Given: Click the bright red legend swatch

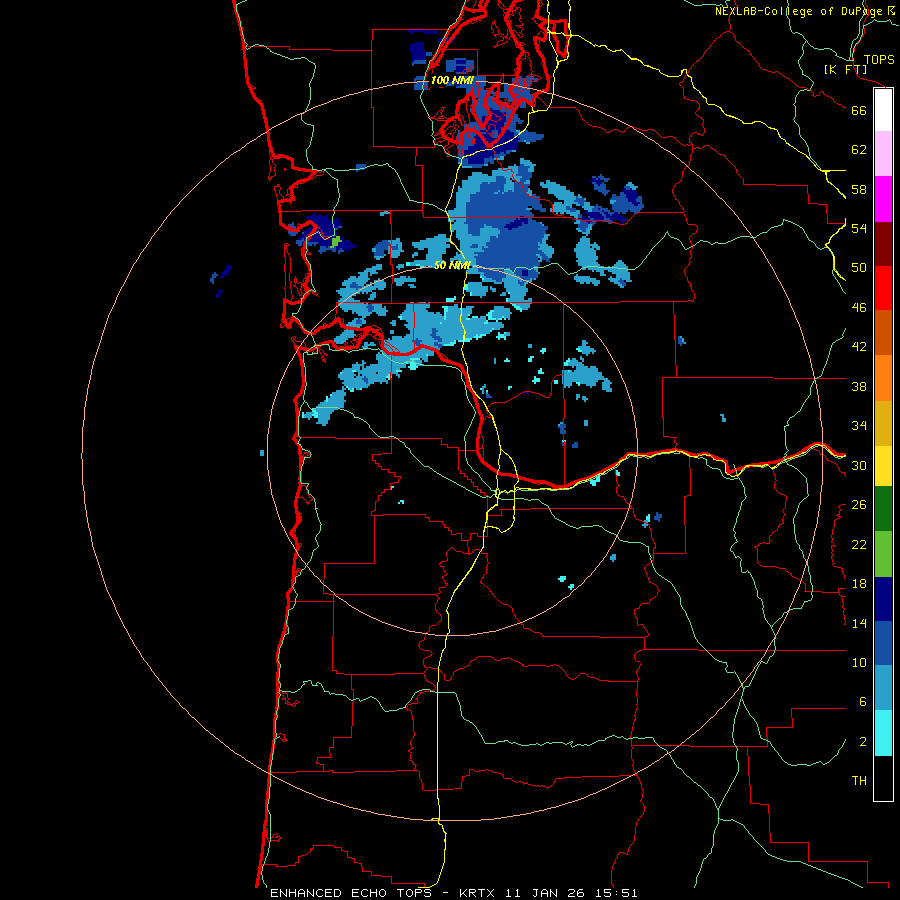Looking at the screenshot, I should [x=883, y=288].
